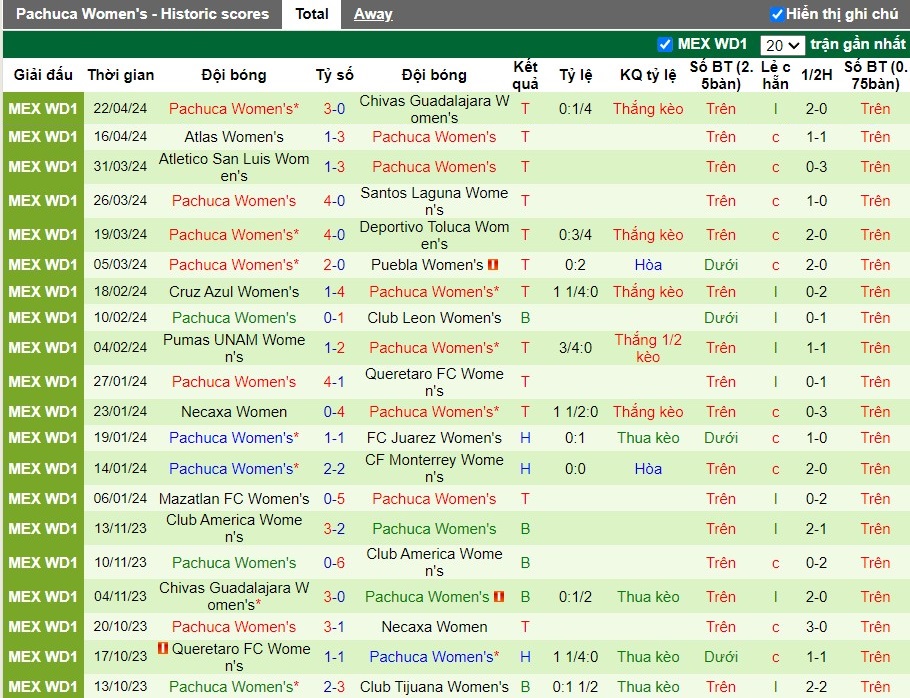Click the 1-3 score for Atlas Women's match
Image resolution: width=910 pixels, height=698 pixels.
click(x=334, y=137)
